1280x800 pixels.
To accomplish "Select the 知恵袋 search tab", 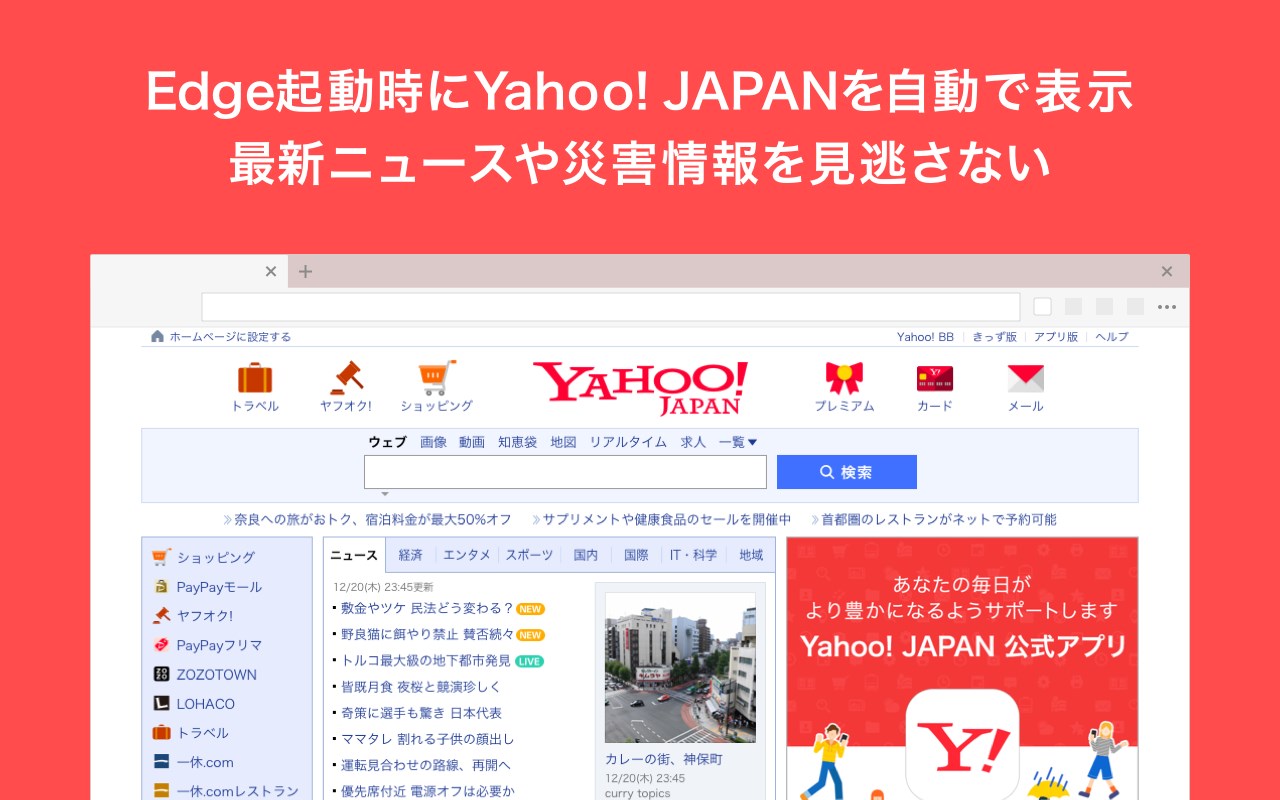I will pos(517,442).
